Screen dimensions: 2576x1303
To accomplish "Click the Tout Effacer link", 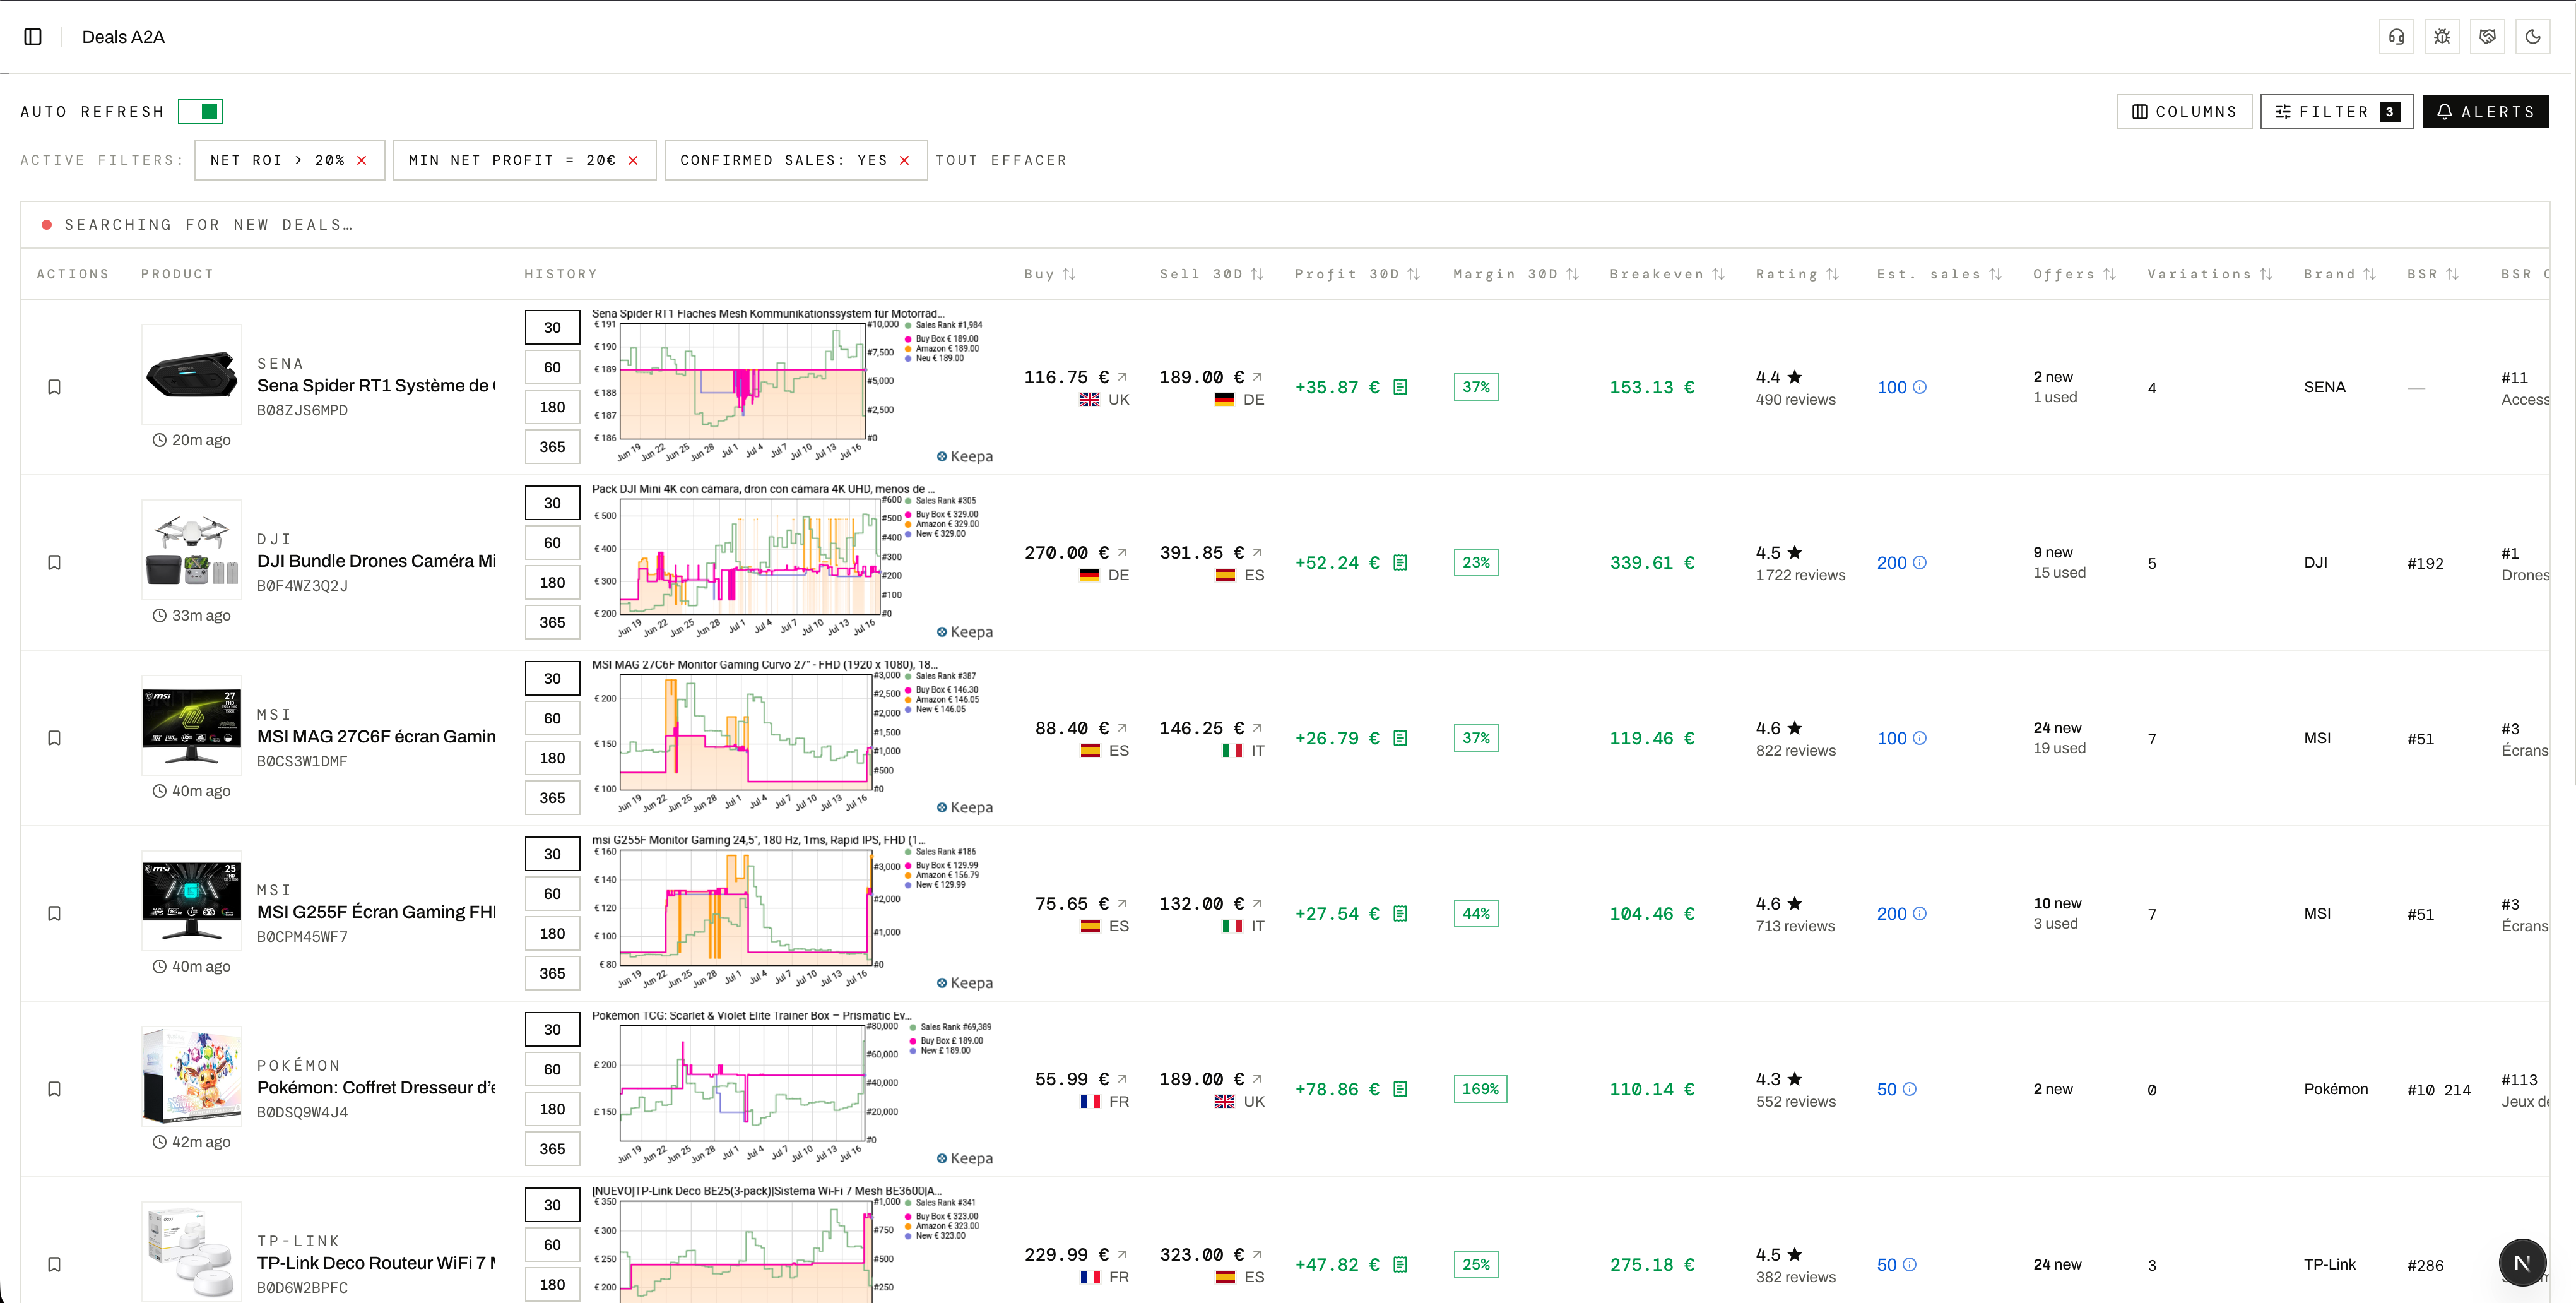I will pos(1001,160).
